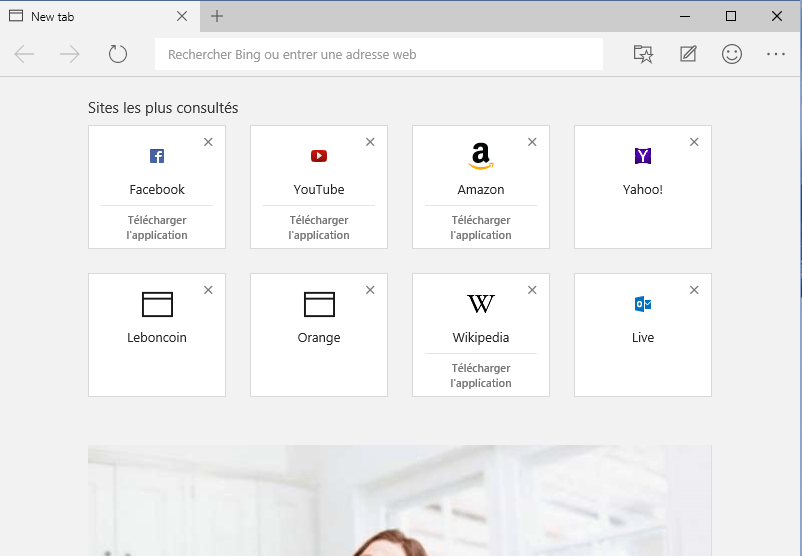The height and width of the screenshot is (556, 802).
Task: Go back with the left arrow button
Action: pyautogui.click(x=24, y=54)
